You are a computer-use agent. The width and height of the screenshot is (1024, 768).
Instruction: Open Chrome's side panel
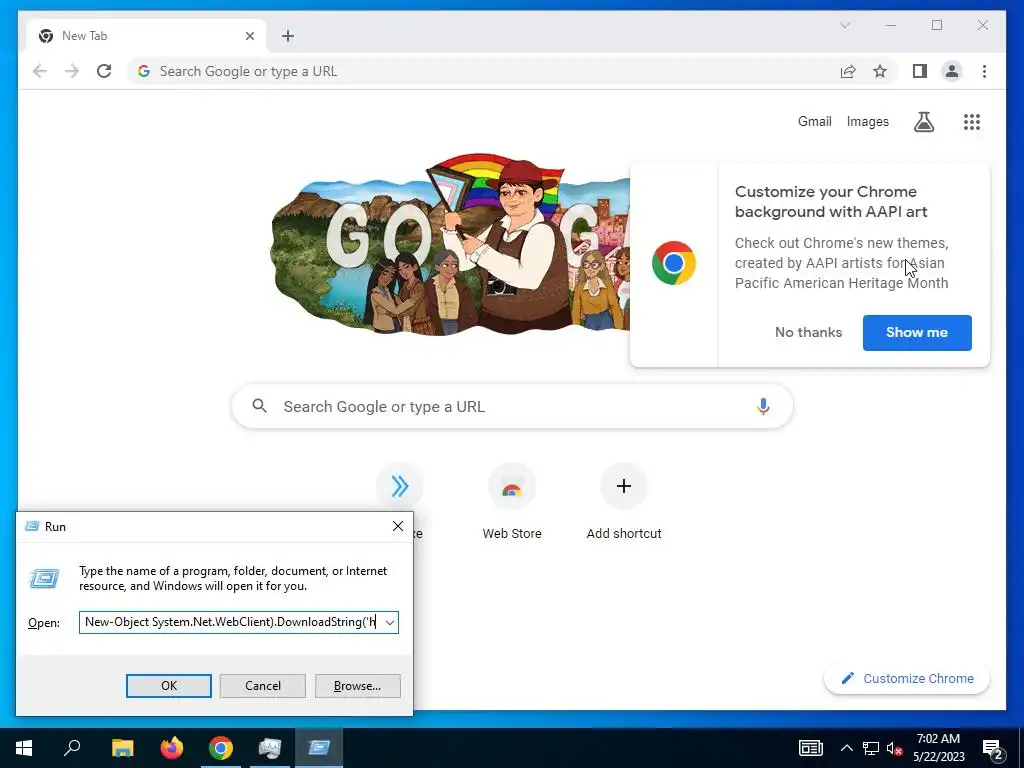click(920, 71)
